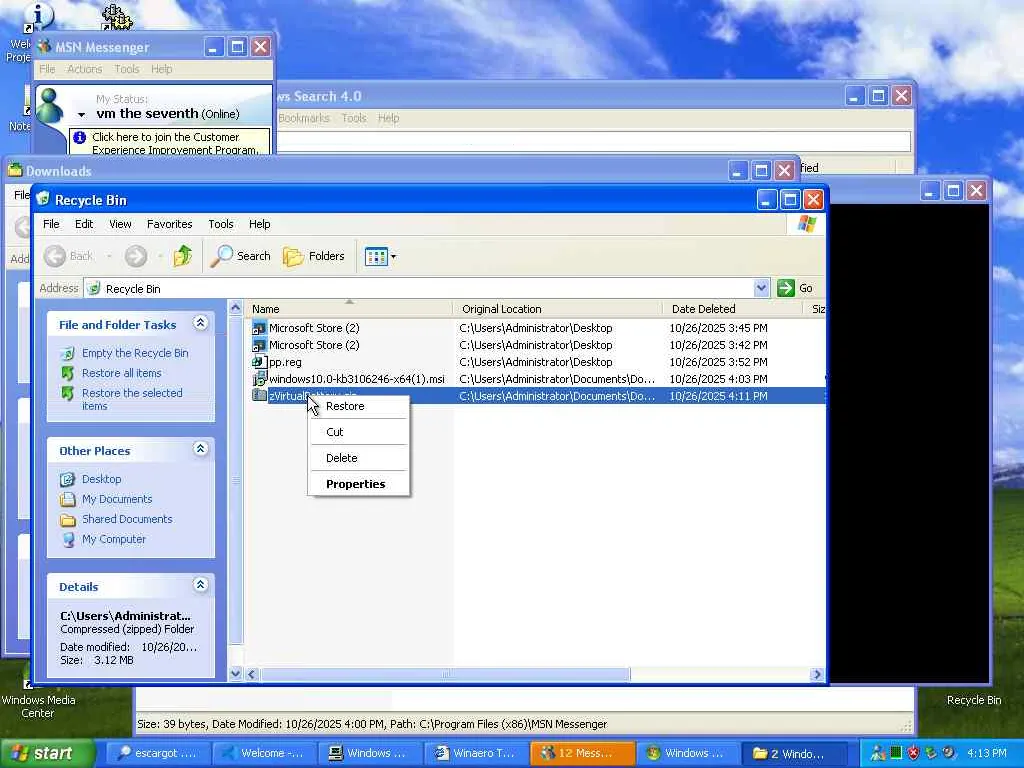The height and width of the screenshot is (768, 1024).
Task: Switch to Winaero T... taskbar button
Action: 477,753
